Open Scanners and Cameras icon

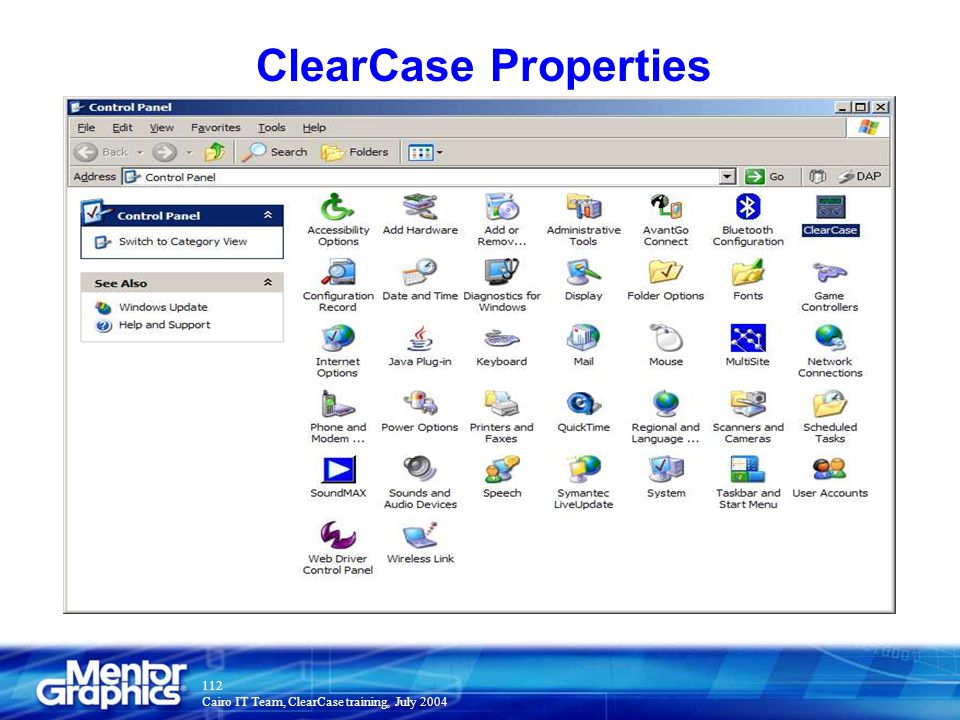[x=748, y=404]
